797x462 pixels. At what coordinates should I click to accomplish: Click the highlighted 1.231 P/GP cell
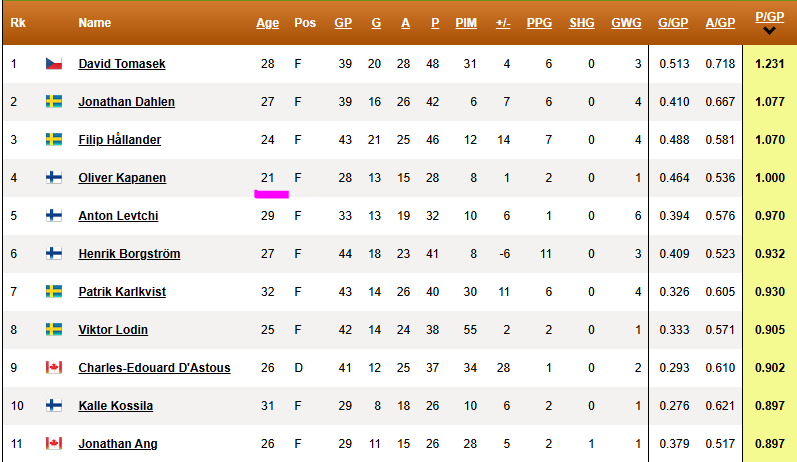point(770,64)
